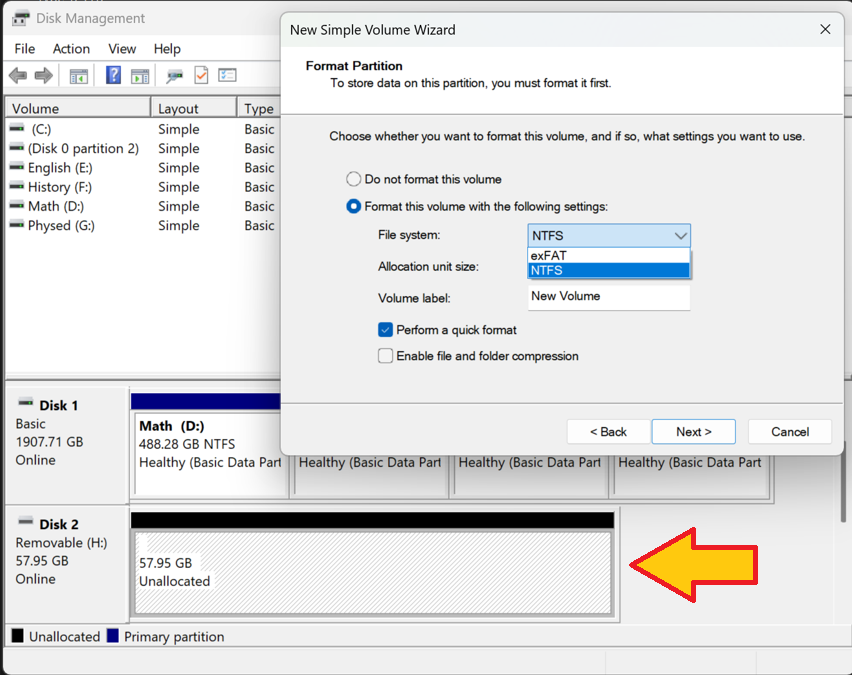Select the 57.95 GB Unallocated space on Disk 2

click(372, 572)
